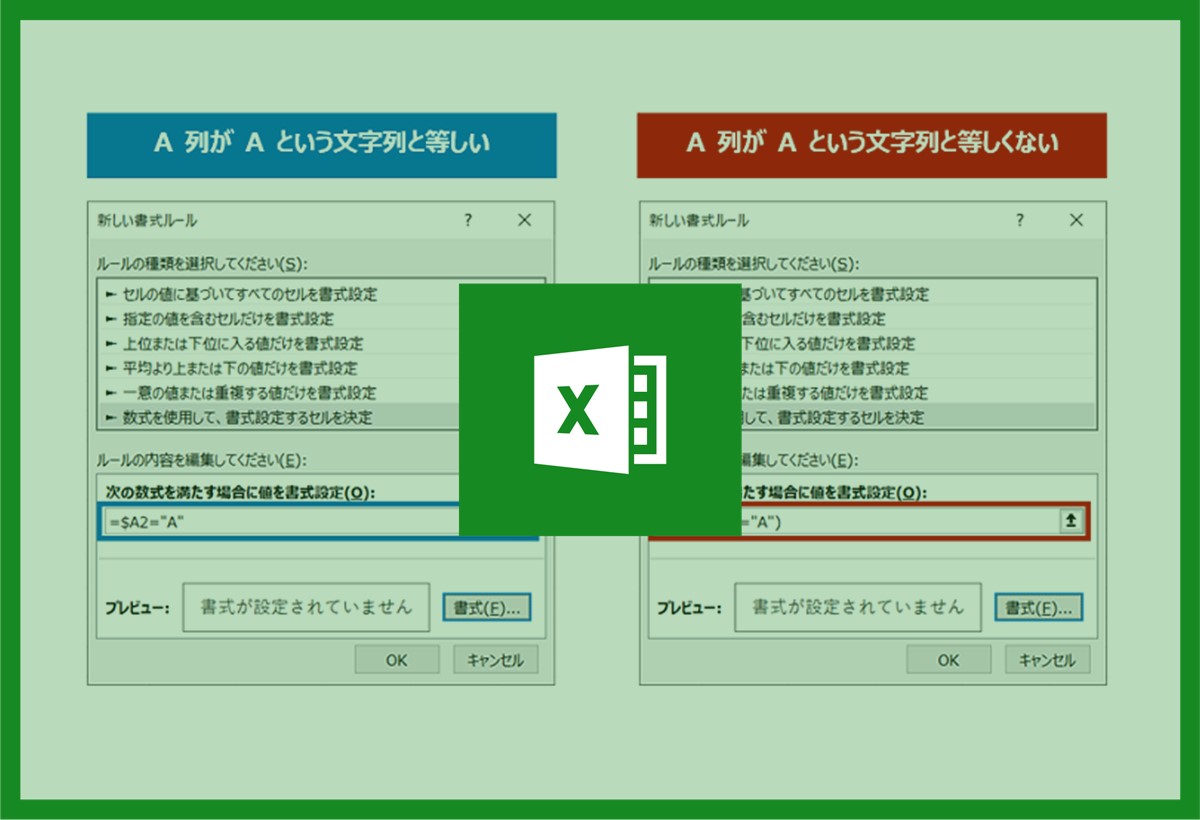Open 書式(F)... in the right dialog
Screen dimensions: 1200x820
tap(1039, 607)
